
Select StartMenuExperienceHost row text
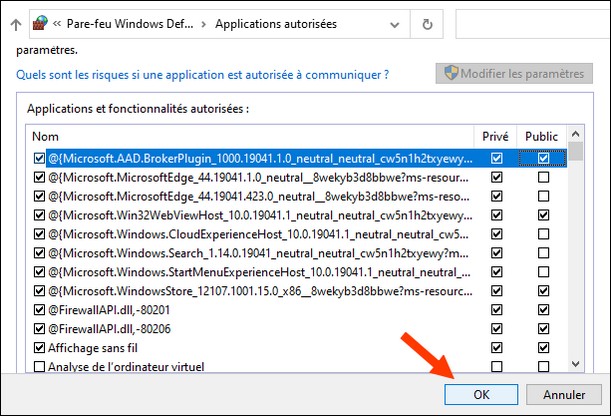click(x=259, y=272)
